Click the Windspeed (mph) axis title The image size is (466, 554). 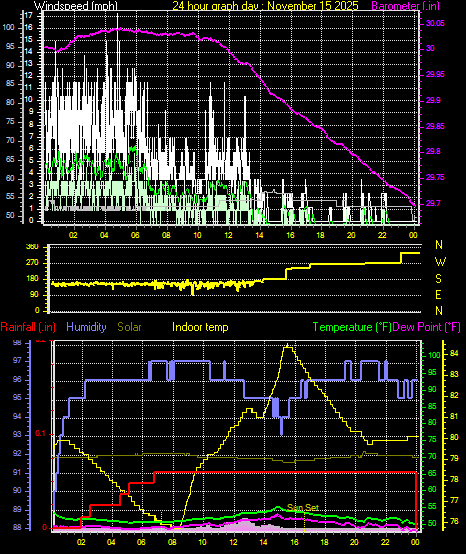point(76,6)
